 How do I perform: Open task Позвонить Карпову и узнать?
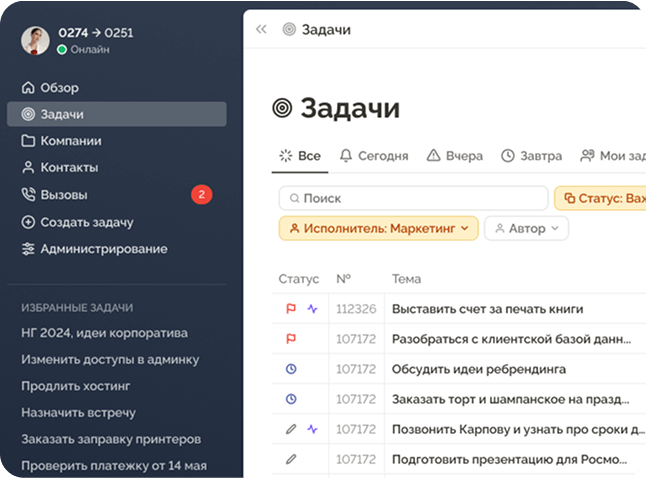(x=519, y=429)
